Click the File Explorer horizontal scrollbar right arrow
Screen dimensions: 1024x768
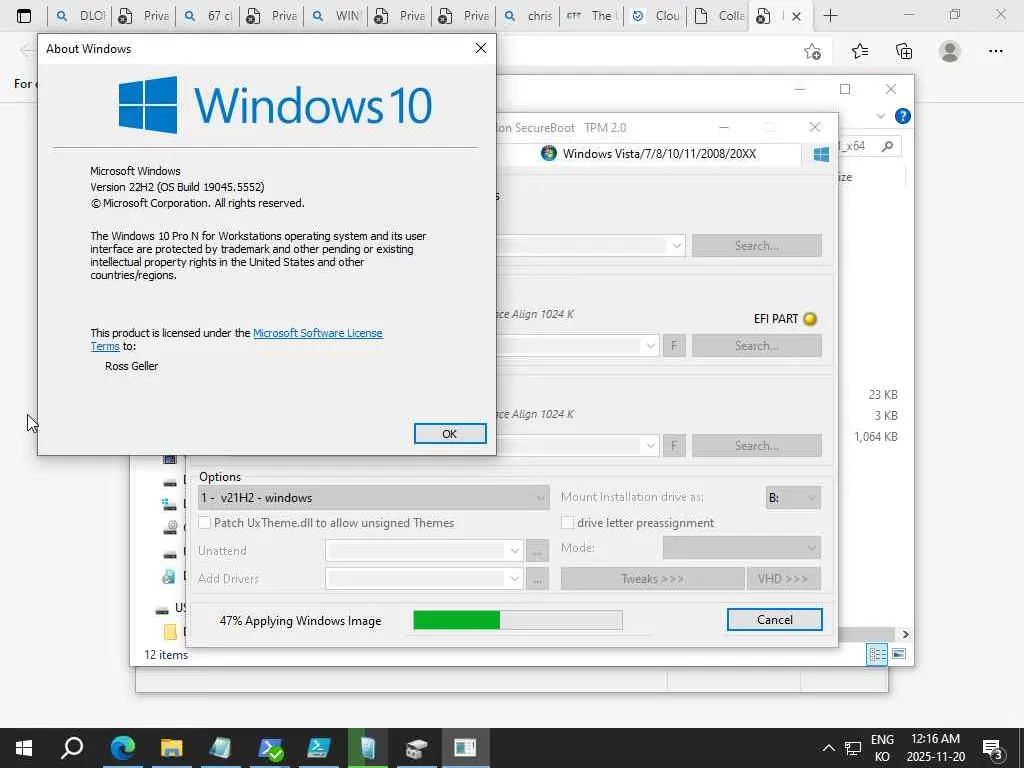(x=905, y=634)
